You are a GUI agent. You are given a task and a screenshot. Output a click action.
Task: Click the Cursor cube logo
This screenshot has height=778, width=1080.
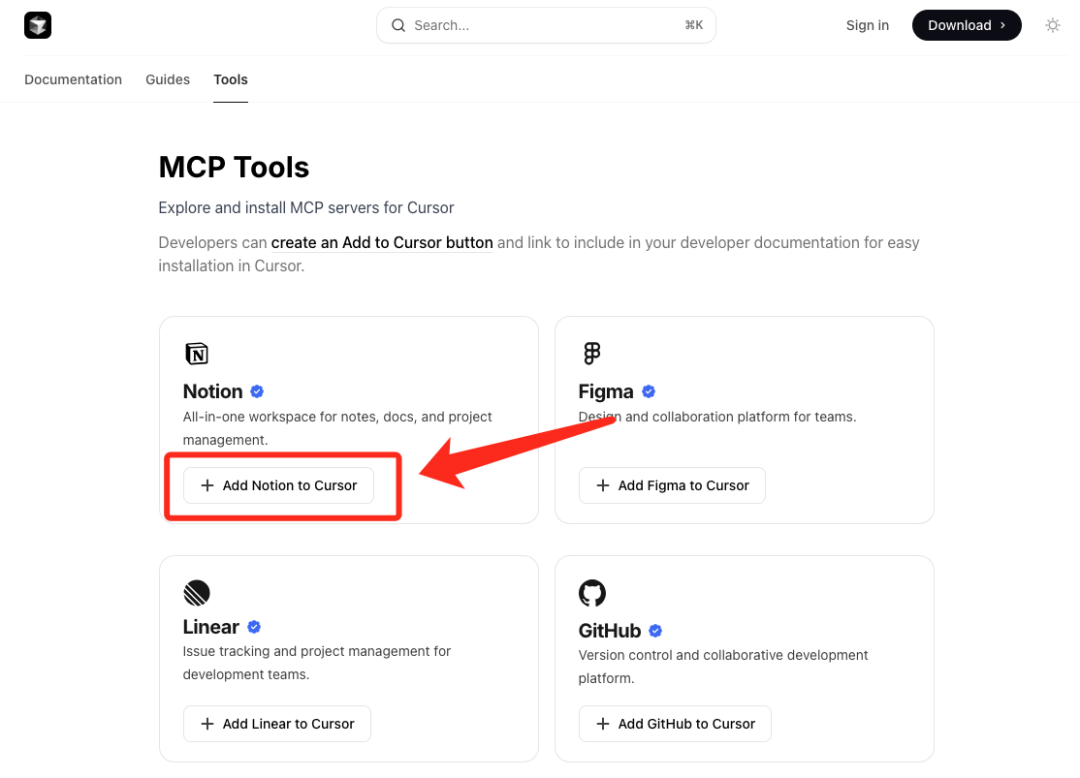pyautogui.click(x=38, y=25)
